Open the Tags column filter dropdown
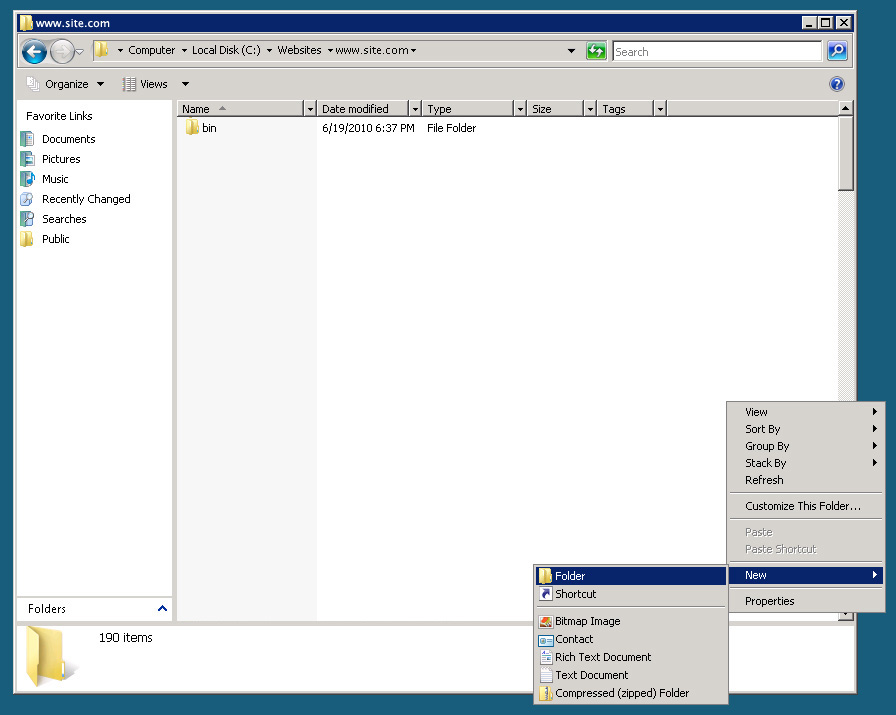896x715 pixels. (x=660, y=109)
